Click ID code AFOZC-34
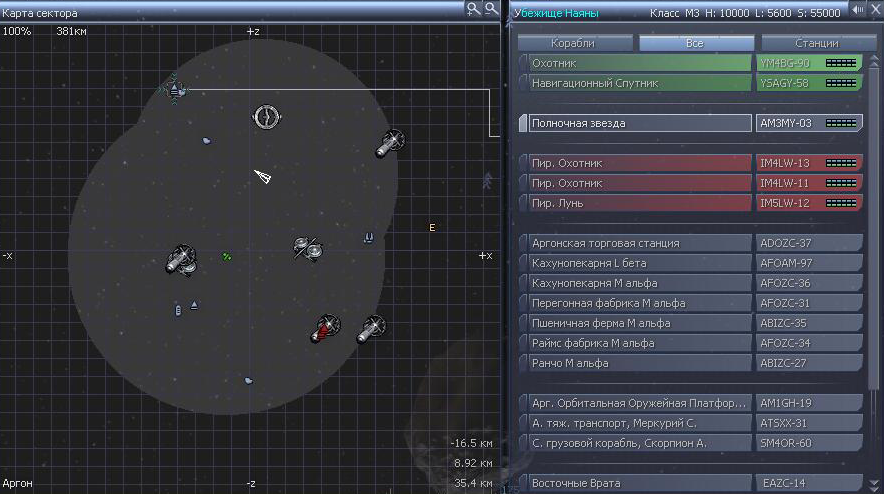Viewport: 884px width, 494px height. pyautogui.click(x=785, y=343)
